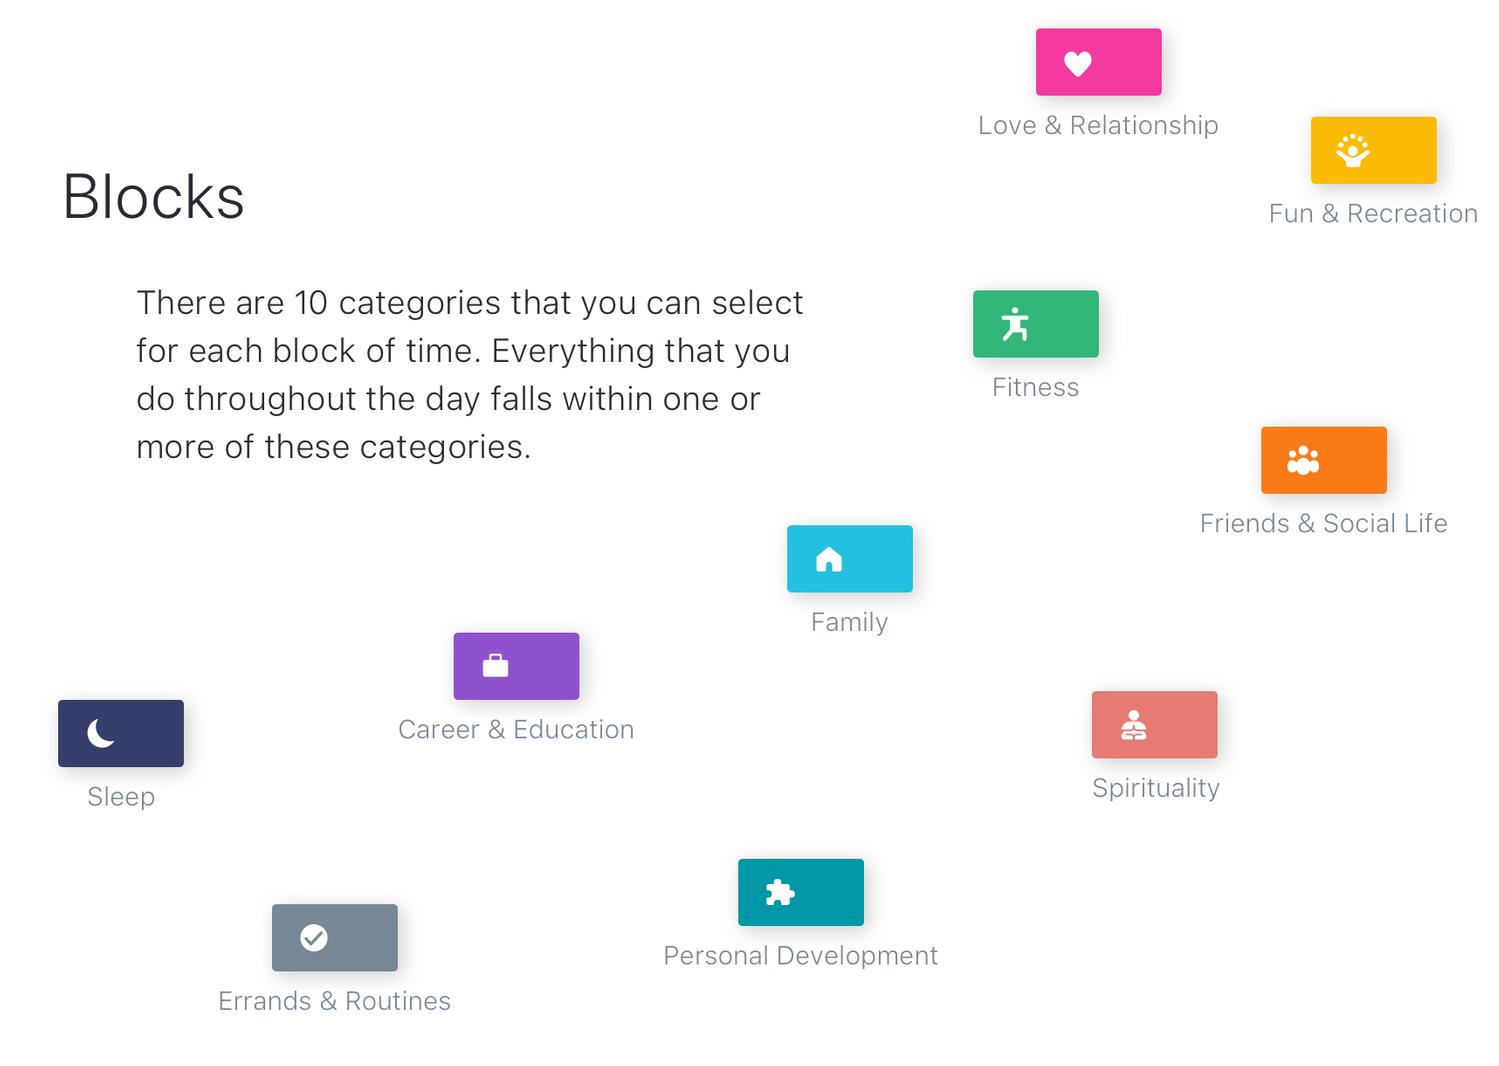Click the Fun & Recreation celebration icon

pyautogui.click(x=1352, y=151)
